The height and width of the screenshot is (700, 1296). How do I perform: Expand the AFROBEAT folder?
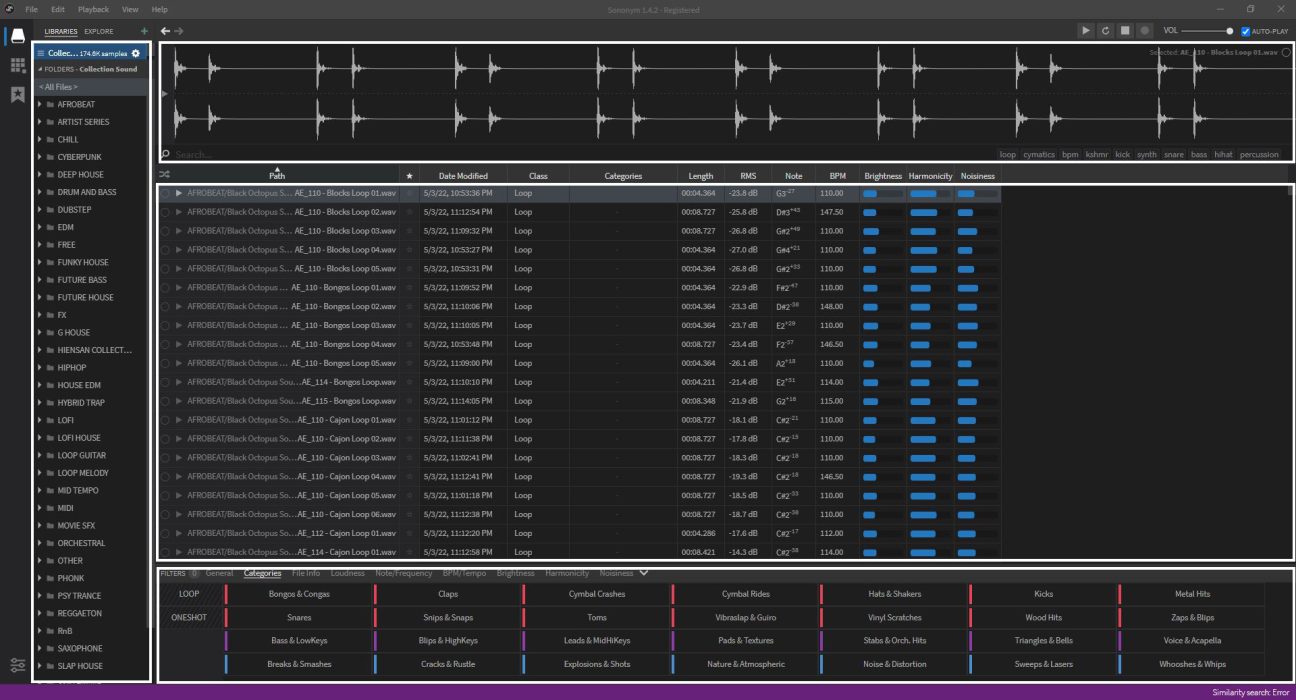click(x=39, y=104)
